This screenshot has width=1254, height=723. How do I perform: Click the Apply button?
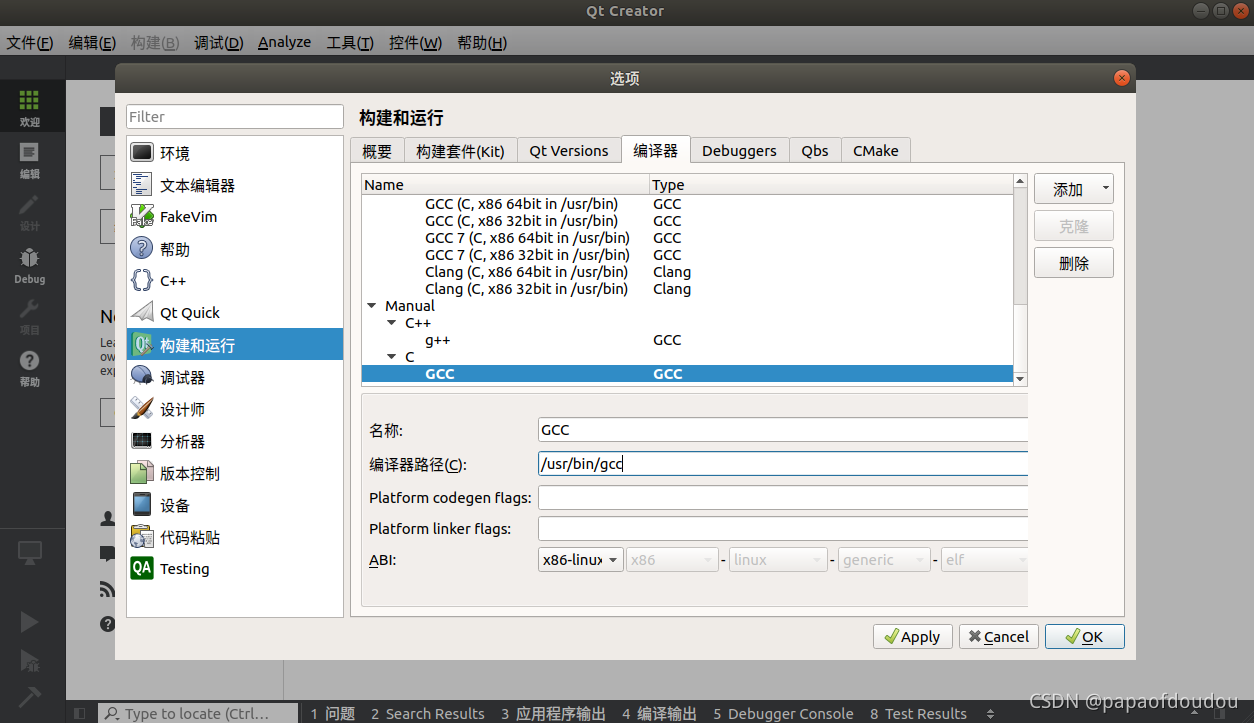[x=913, y=637]
